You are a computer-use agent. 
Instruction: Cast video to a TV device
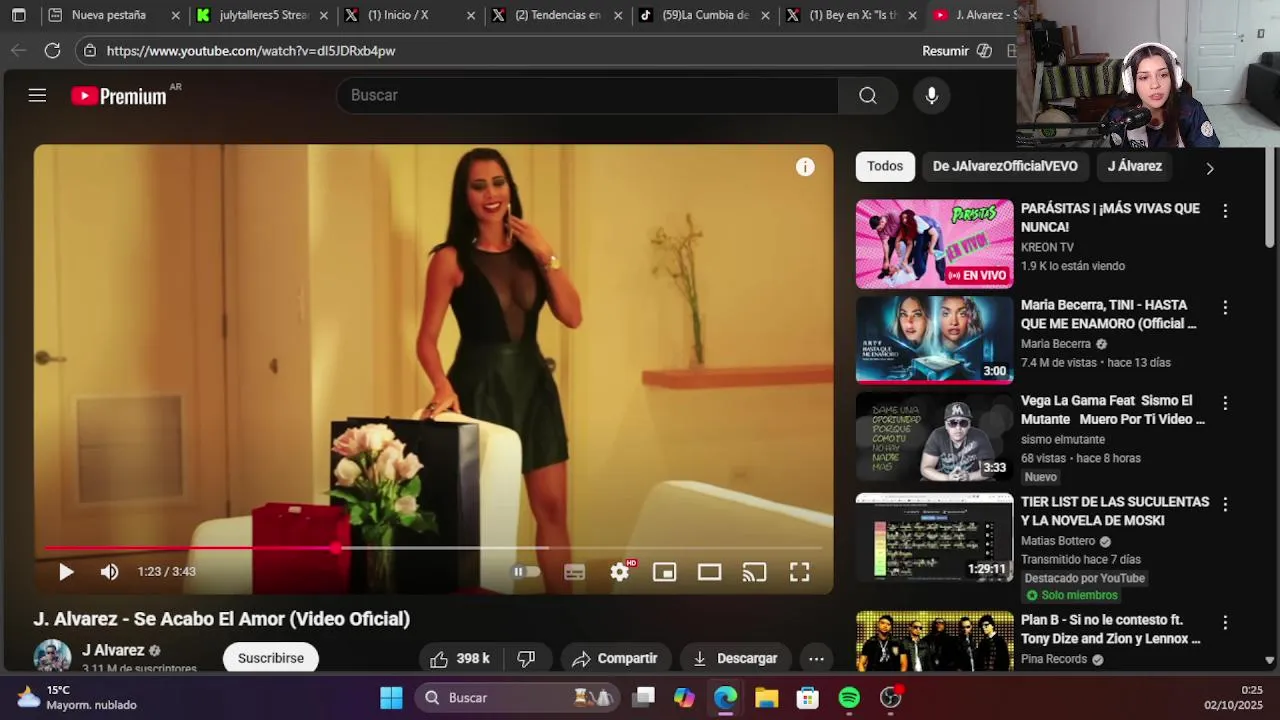tap(754, 572)
